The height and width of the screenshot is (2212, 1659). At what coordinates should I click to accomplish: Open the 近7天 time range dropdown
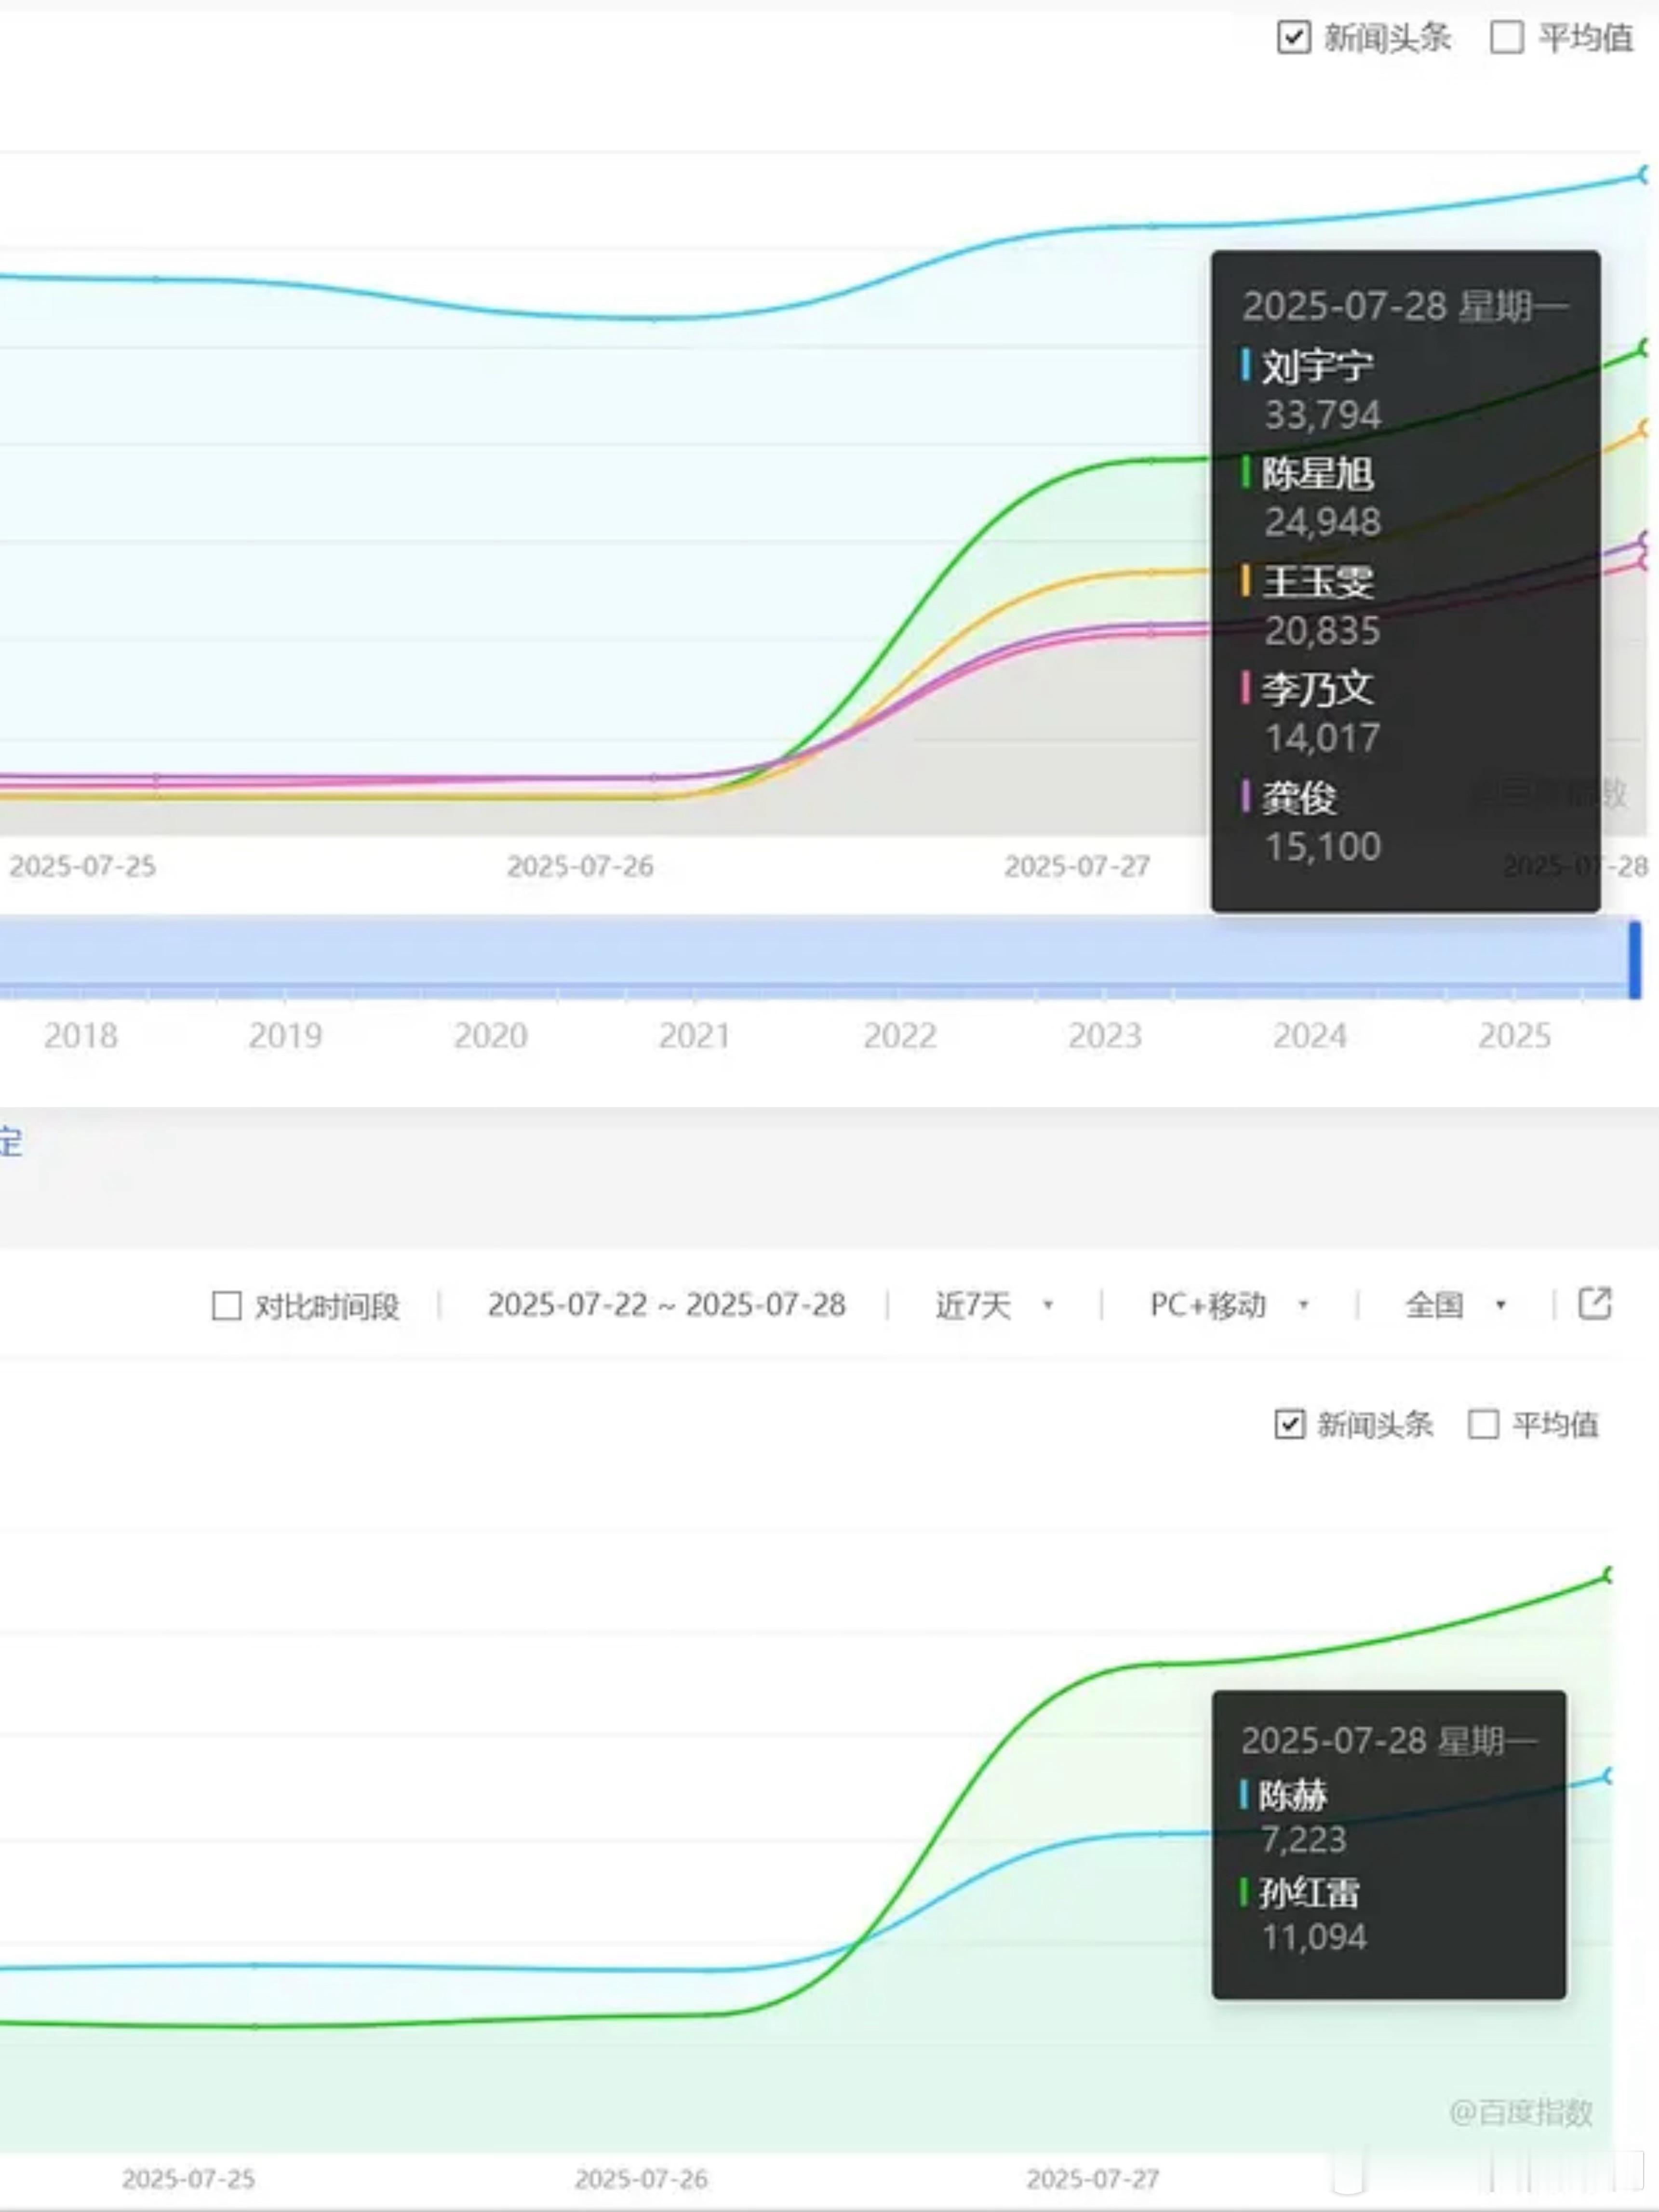[994, 1305]
